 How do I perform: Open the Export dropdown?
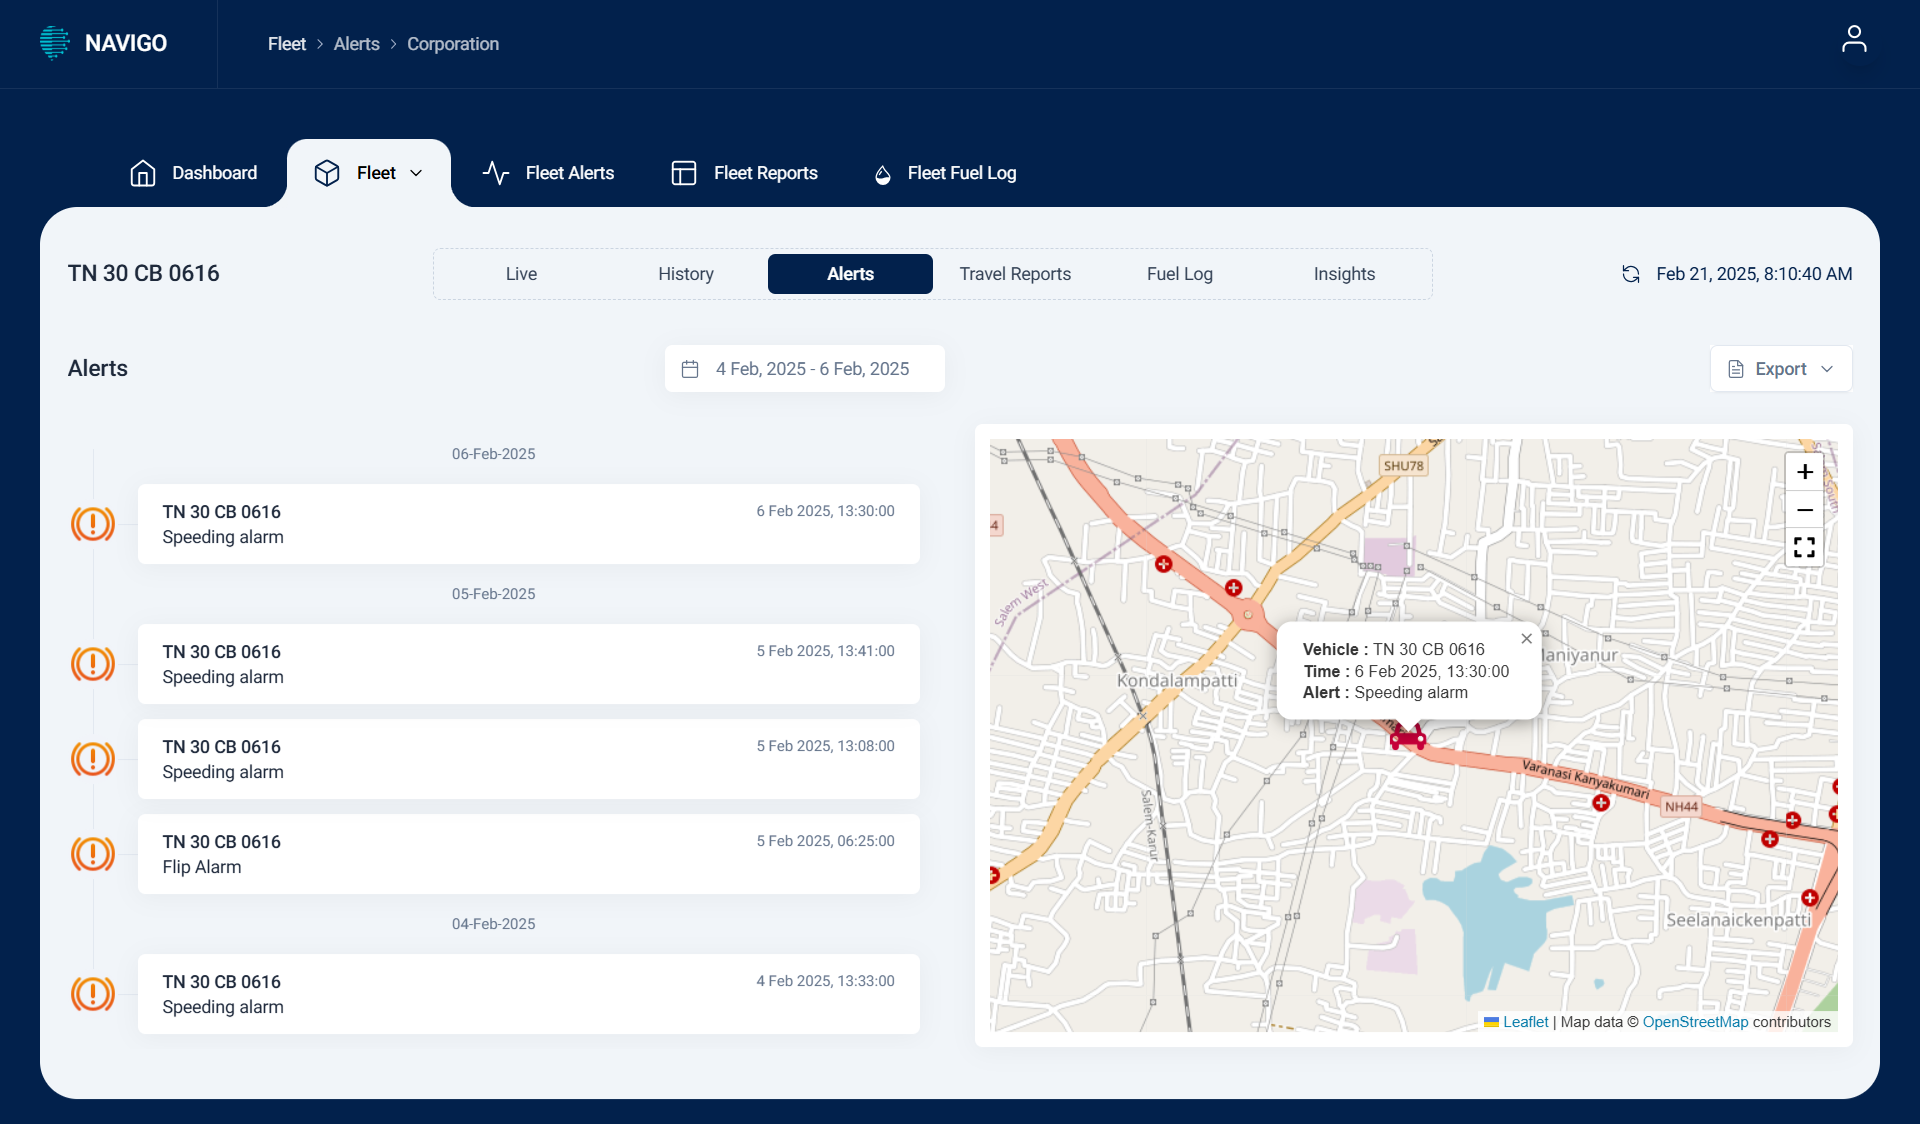(1780, 369)
